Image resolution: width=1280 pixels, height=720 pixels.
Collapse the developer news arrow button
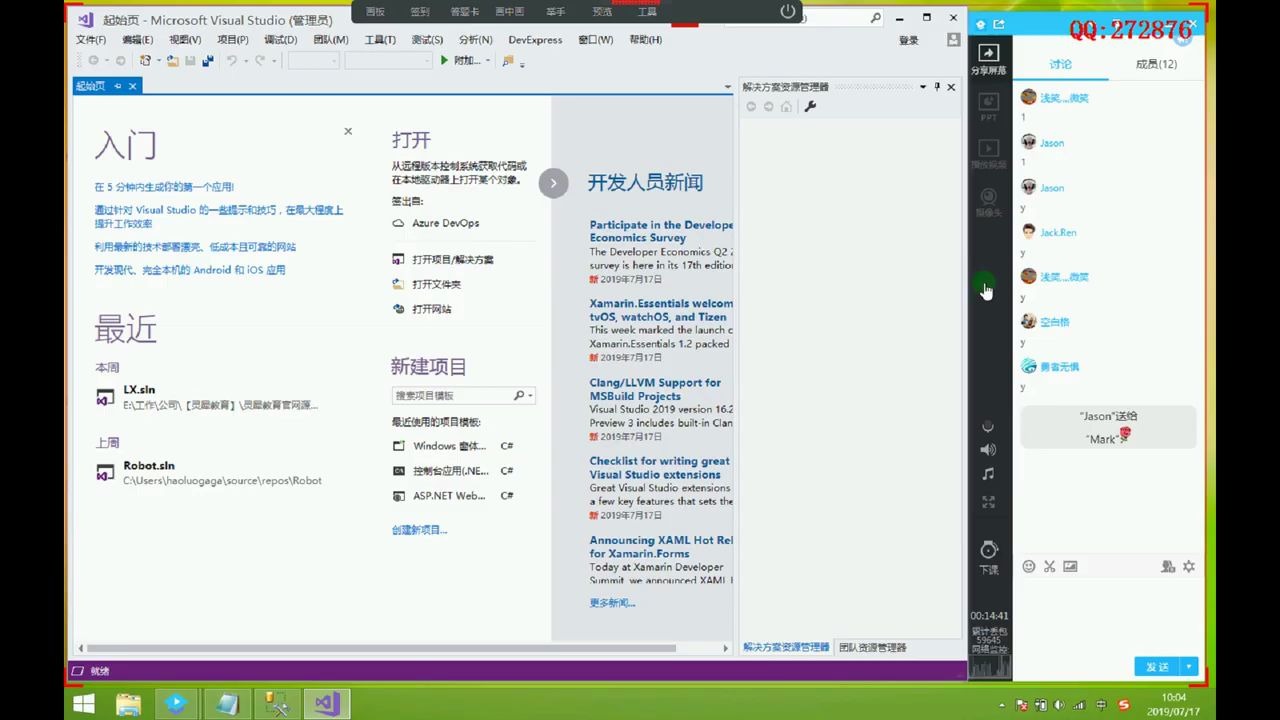tap(553, 183)
